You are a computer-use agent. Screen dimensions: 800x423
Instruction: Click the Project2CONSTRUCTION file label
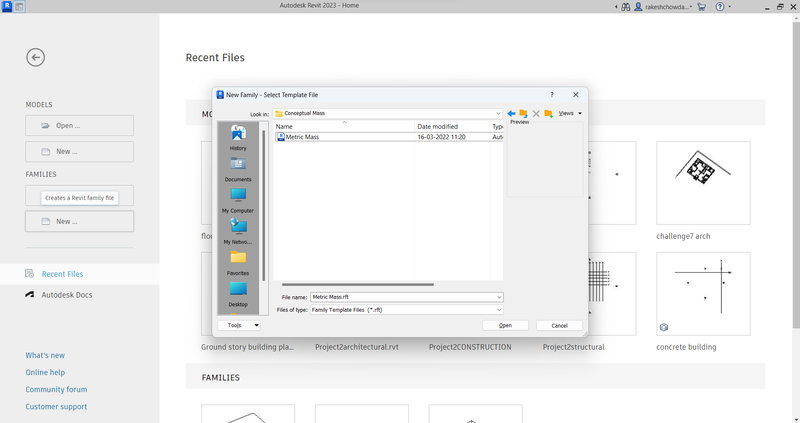(470, 347)
